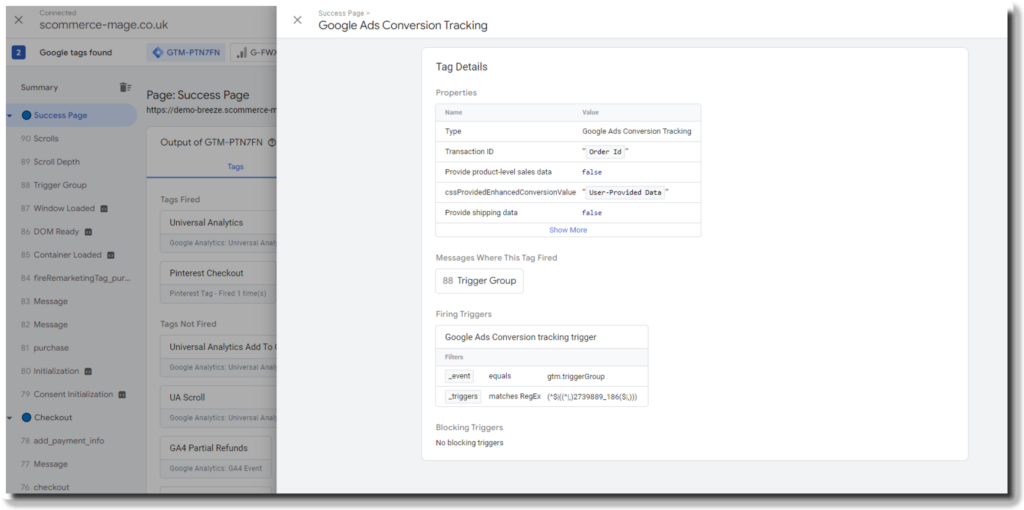Select event 81 purchase
The height and width of the screenshot is (510, 1024).
tap(44, 348)
